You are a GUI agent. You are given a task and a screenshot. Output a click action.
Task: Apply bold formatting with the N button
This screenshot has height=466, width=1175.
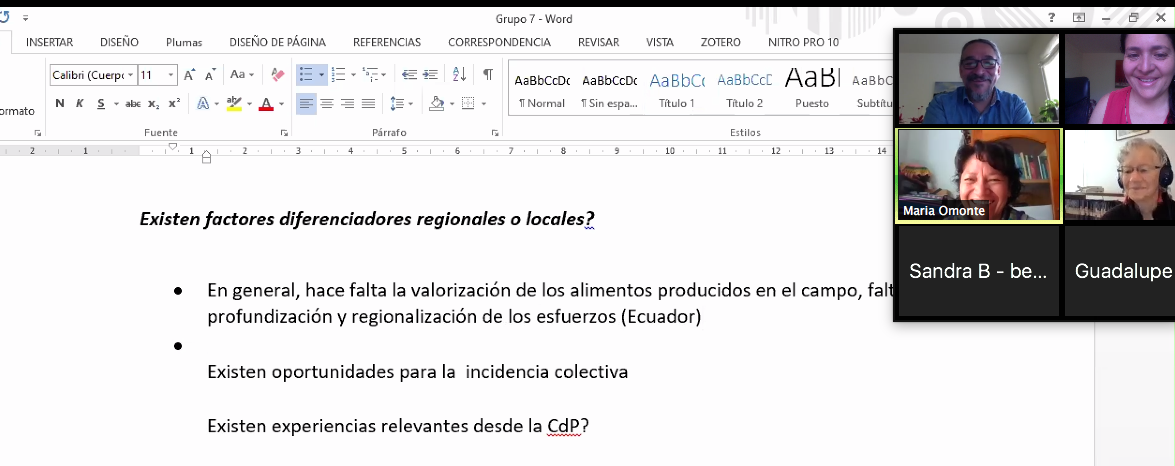tap(60, 103)
